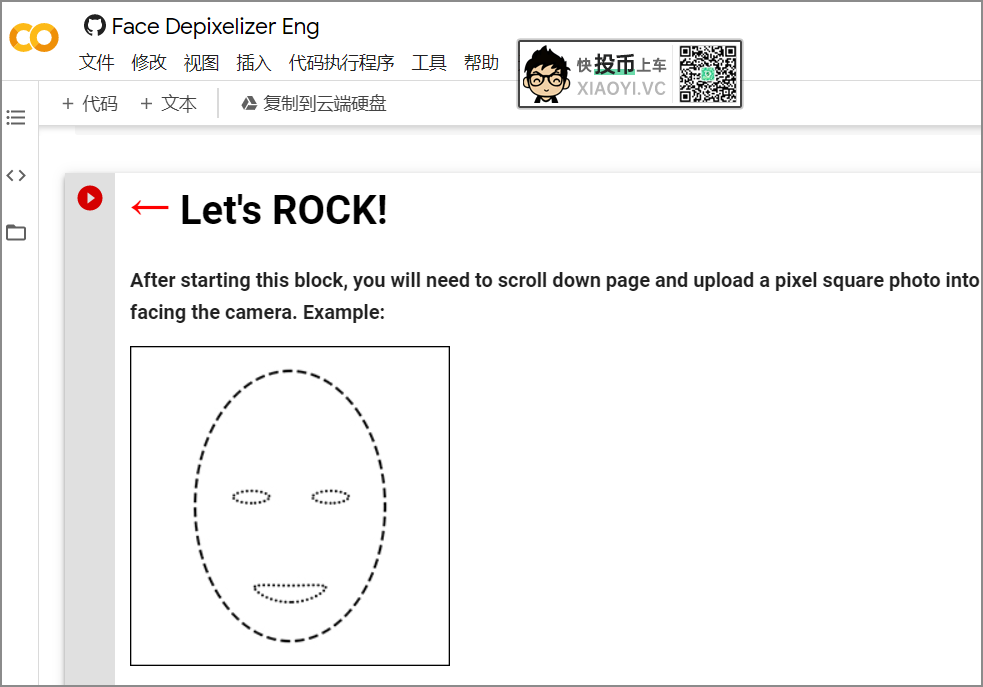Click the dashed face example image
This screenshot has width=983, height=687.
(290, 505)
